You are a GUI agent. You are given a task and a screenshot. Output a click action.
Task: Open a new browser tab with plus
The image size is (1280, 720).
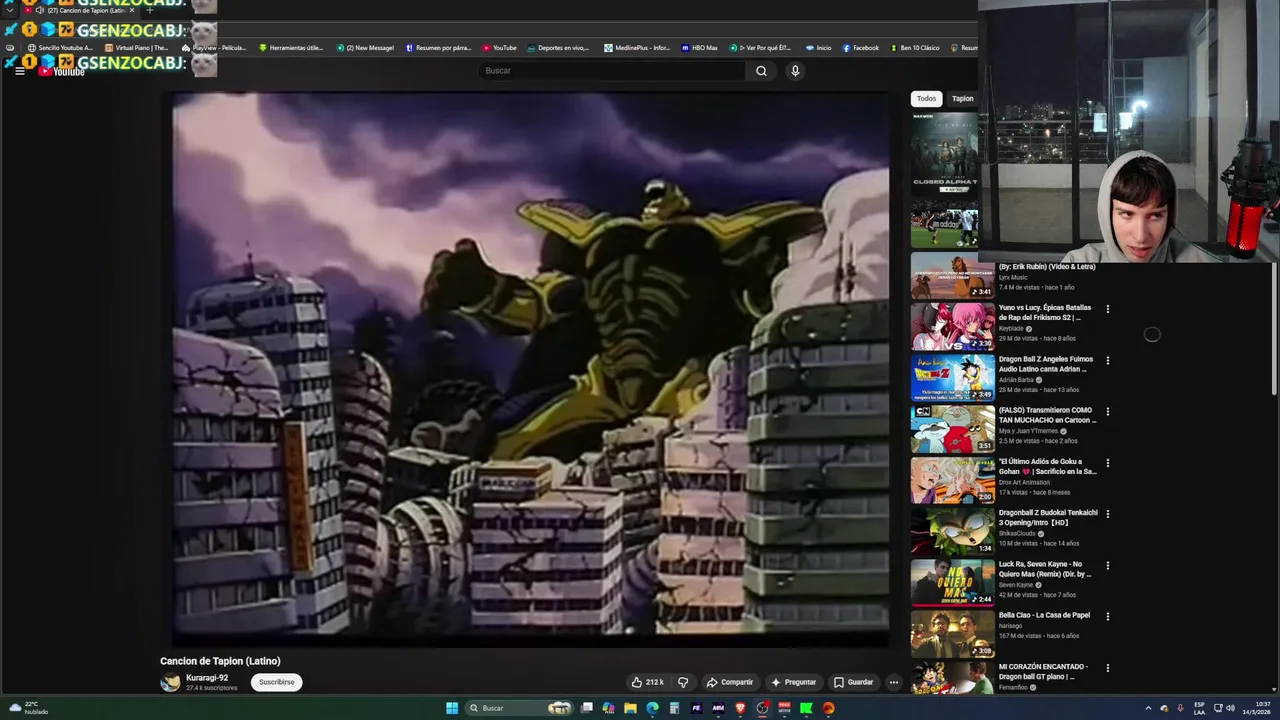click(x=150, y=10)
